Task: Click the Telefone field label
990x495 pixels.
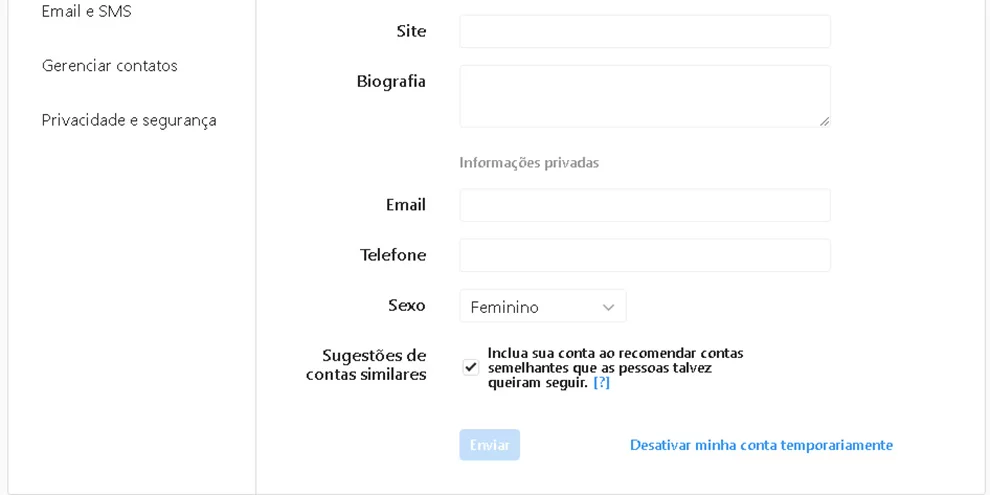Action: (393, 255)
